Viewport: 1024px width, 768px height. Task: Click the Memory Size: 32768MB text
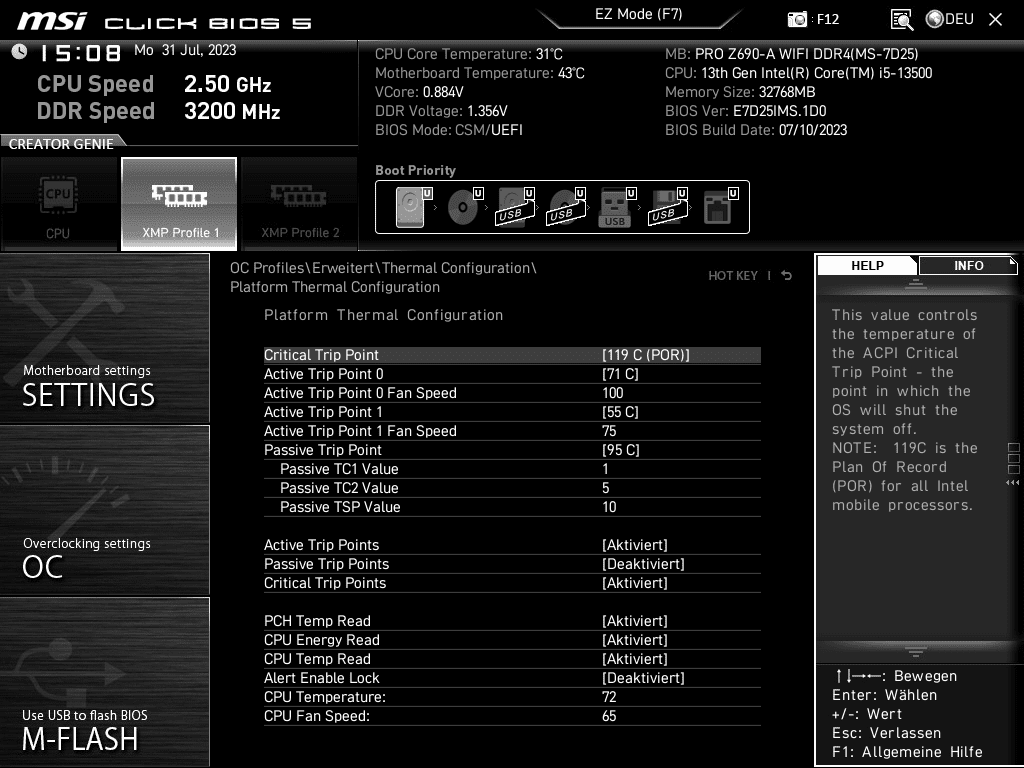click(740, 92)
